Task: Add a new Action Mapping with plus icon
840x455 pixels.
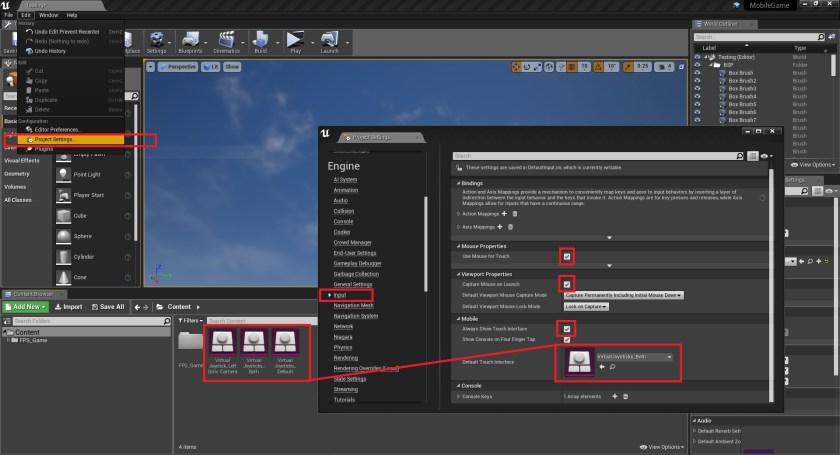Action: pyautogui.click(x=504, y=213)
